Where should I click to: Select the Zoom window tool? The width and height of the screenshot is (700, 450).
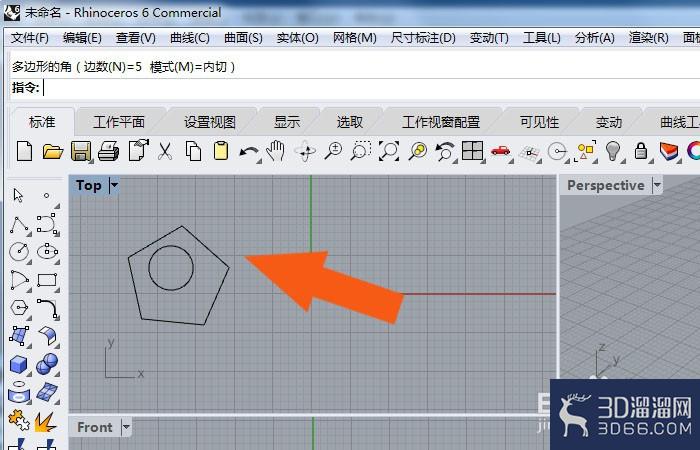pyautogui.click(x=361, y=151)
